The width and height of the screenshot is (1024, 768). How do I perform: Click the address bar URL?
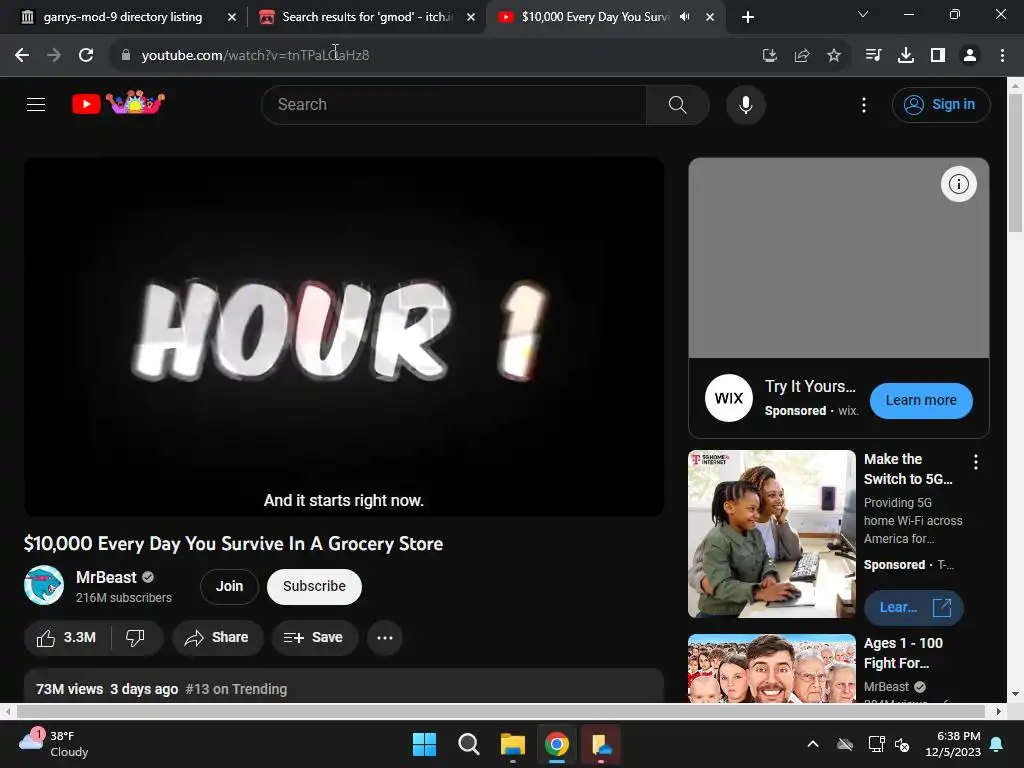(255, 56)
